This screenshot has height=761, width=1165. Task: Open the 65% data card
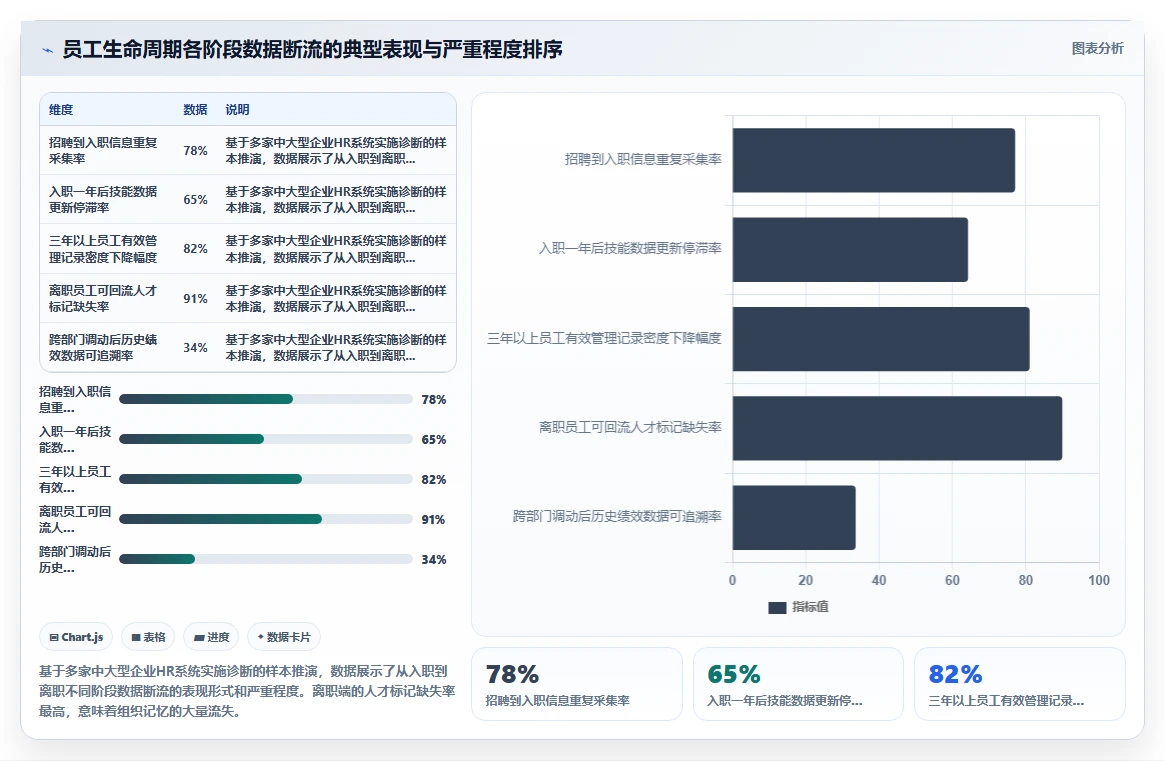coord(798,684)
